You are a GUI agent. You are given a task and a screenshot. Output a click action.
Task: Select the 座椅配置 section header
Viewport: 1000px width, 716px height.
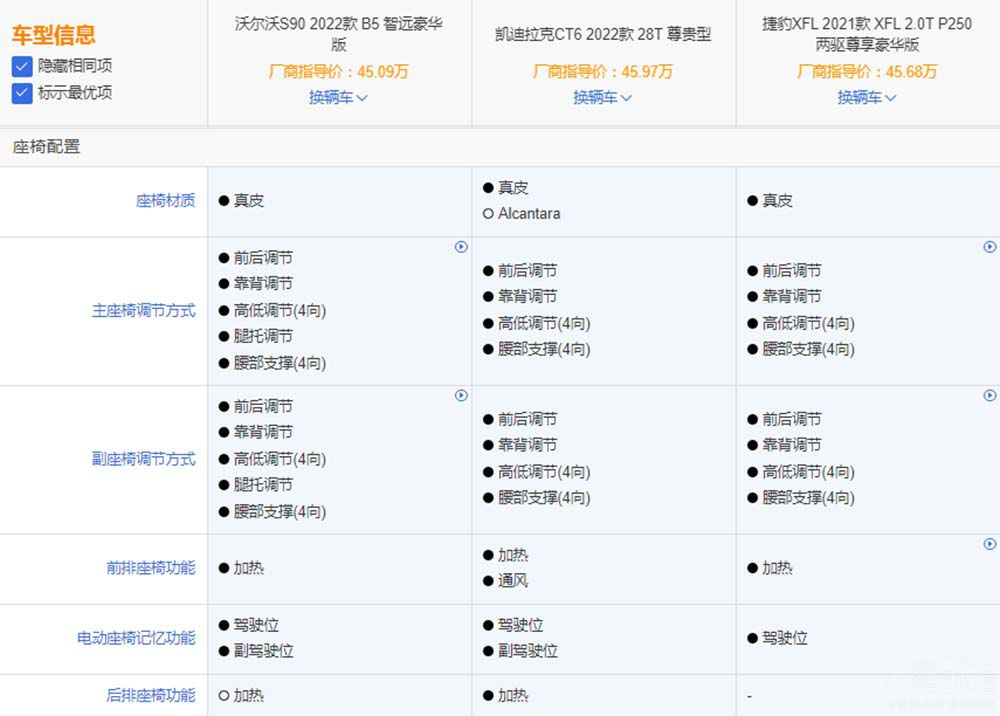(47, 147)
